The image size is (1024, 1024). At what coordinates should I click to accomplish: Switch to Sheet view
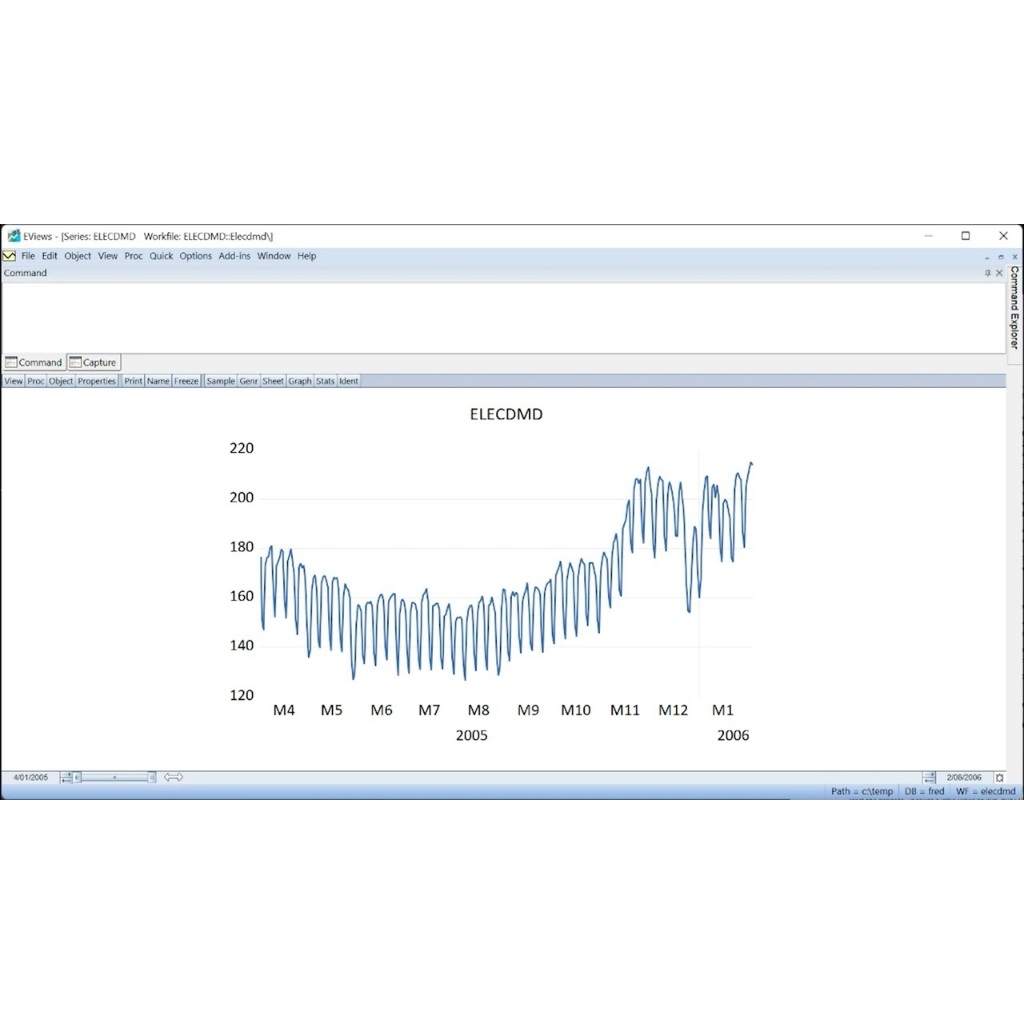pyautogui.click(x=273, y=381)
